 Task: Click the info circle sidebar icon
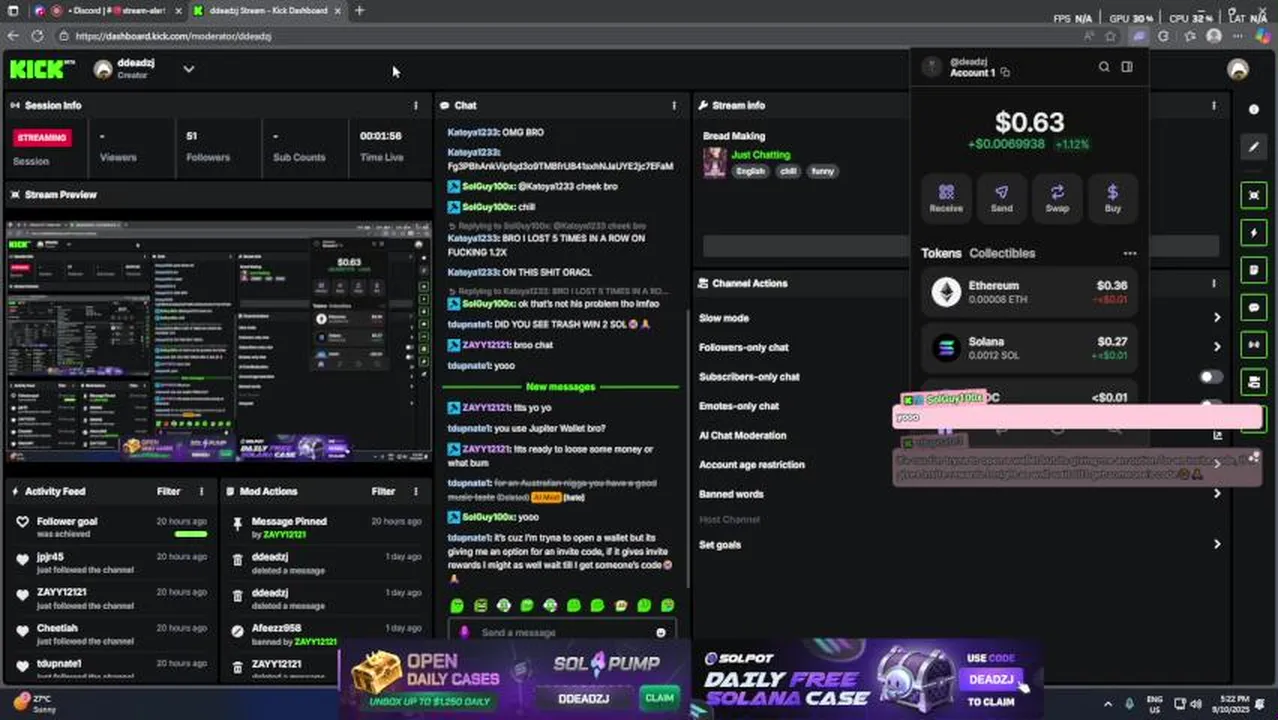(1254, 109)
